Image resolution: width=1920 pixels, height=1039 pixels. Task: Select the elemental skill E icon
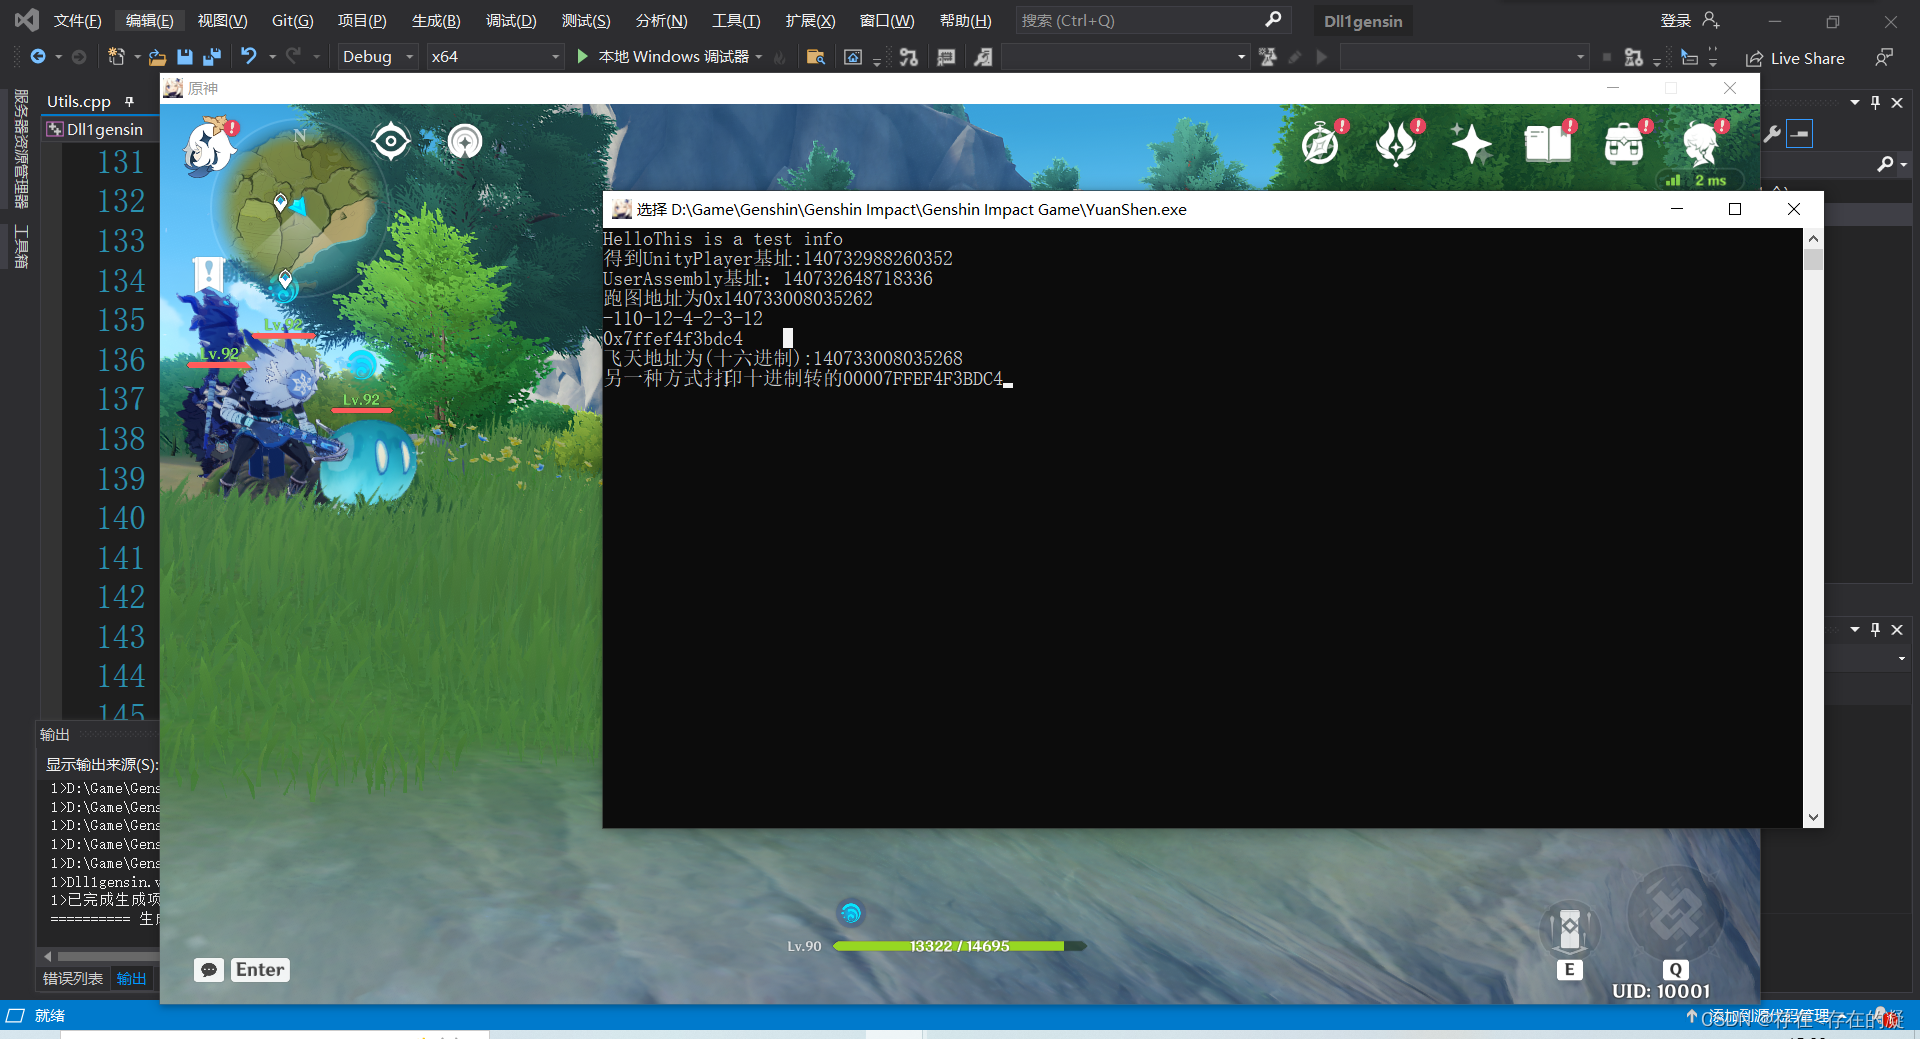[x=1568, y=930]
